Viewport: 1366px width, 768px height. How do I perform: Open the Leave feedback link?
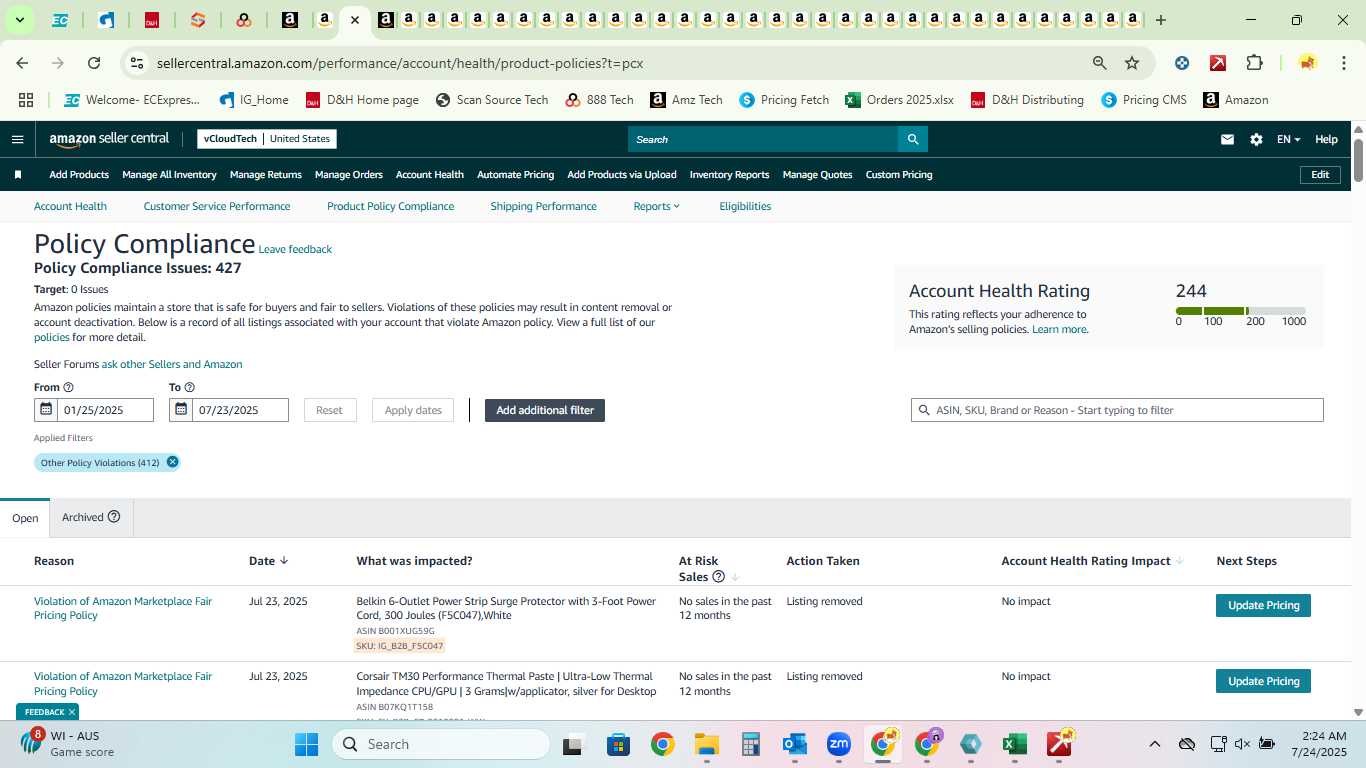pos(295,249)
